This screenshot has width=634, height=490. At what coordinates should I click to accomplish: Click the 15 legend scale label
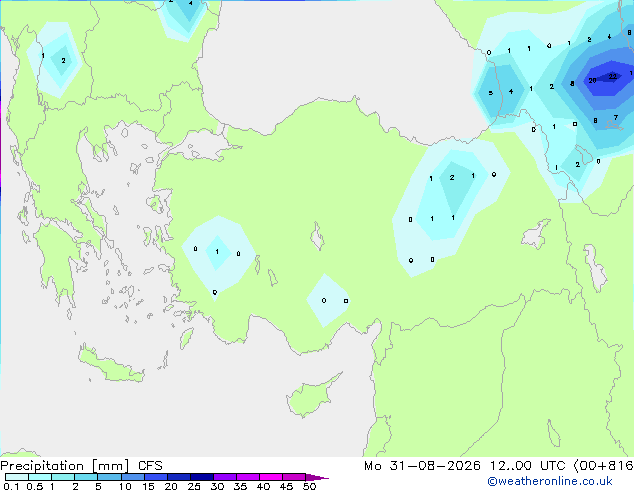click(148, 486)
